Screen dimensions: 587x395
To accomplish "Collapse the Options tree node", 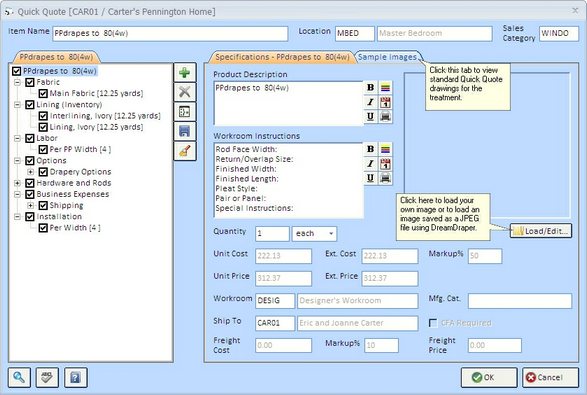I will 17,161.
